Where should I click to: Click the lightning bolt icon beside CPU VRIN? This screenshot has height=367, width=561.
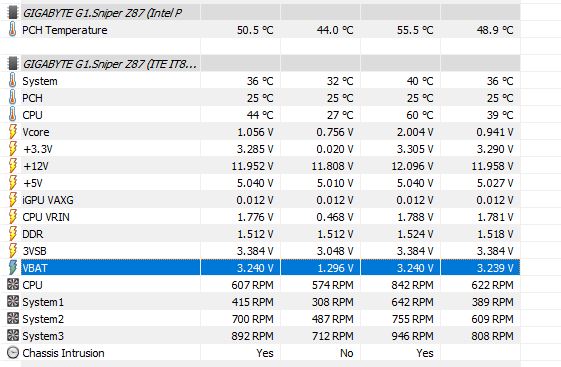click(13, 217)
